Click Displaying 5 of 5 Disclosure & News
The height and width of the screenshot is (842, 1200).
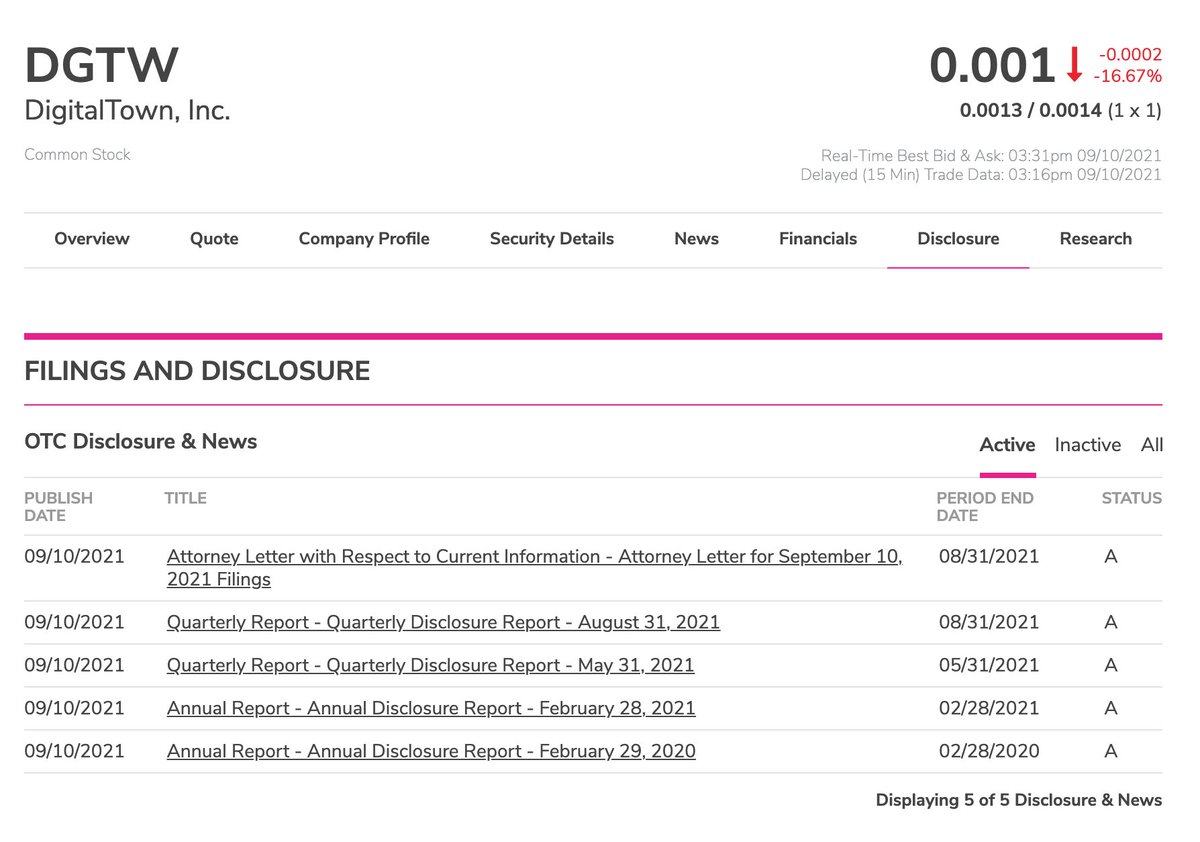coord(1019,800)
